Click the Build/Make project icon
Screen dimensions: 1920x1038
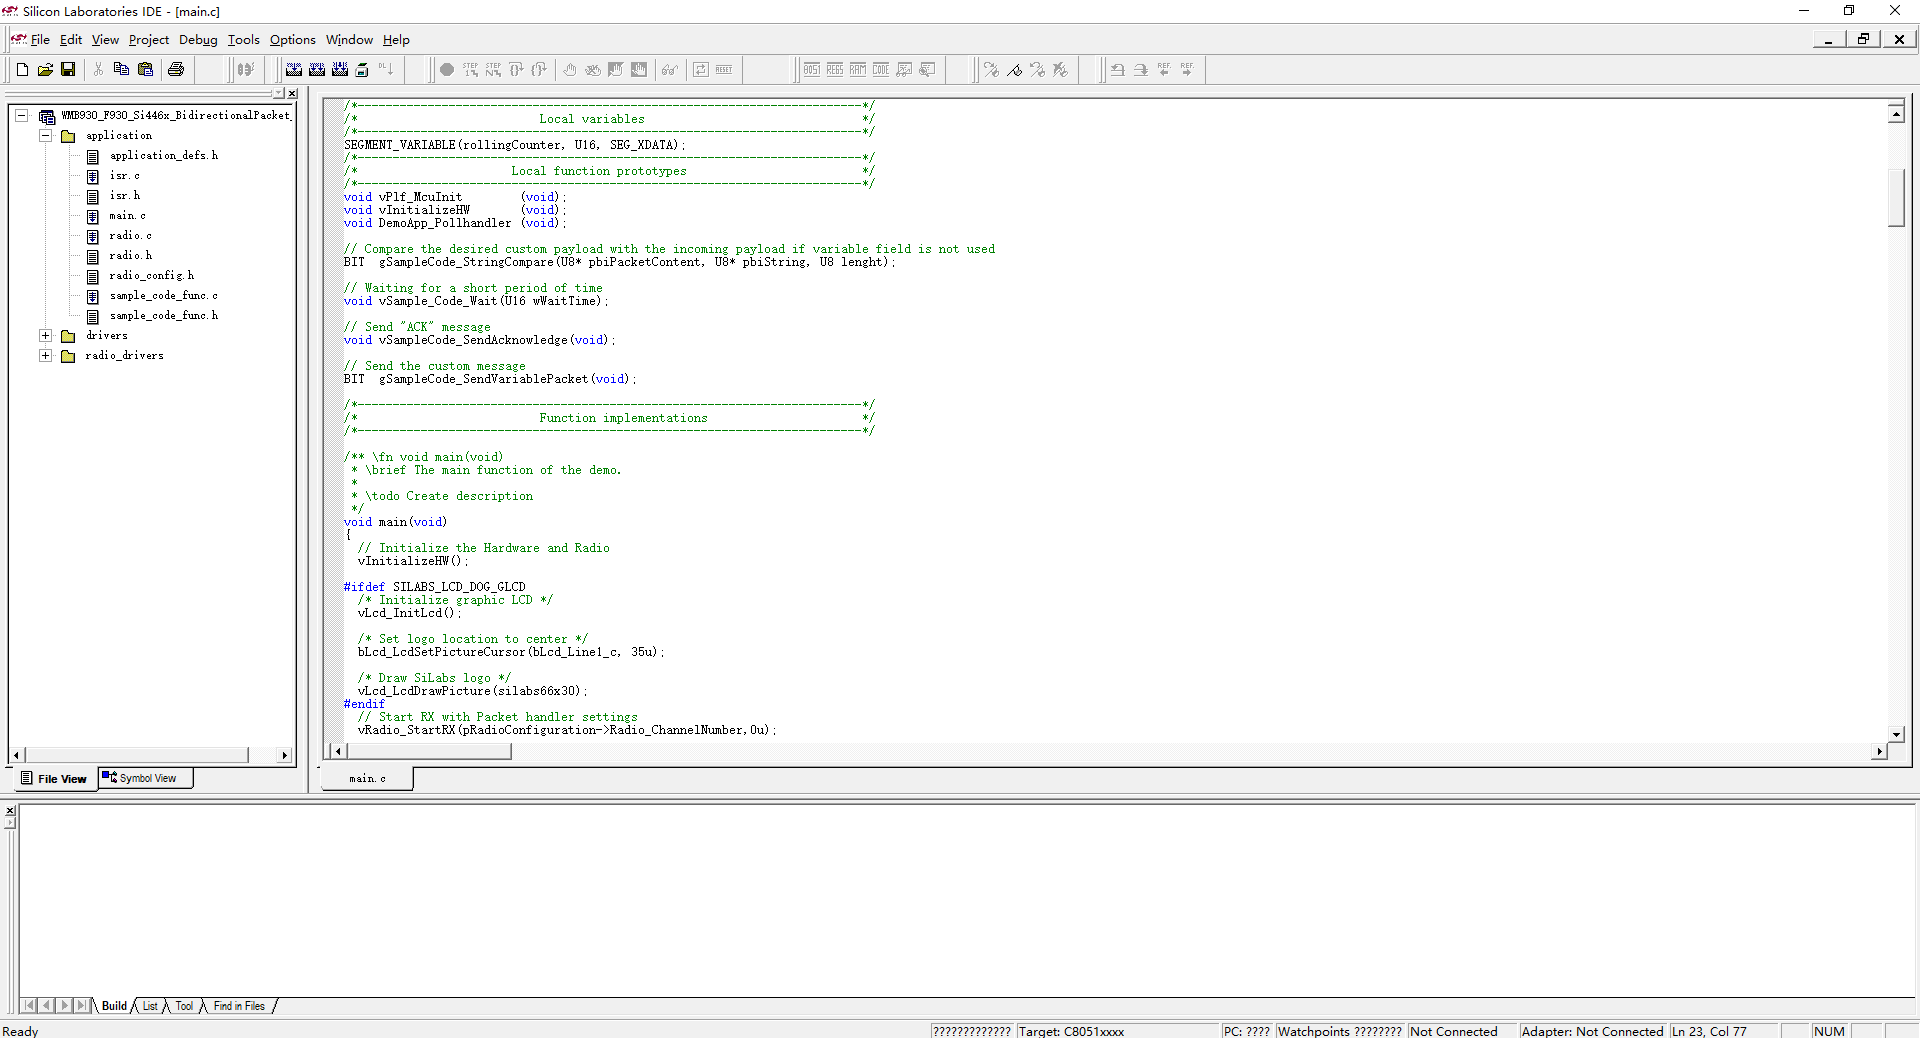pyautogui.click(x=317, y=69)
